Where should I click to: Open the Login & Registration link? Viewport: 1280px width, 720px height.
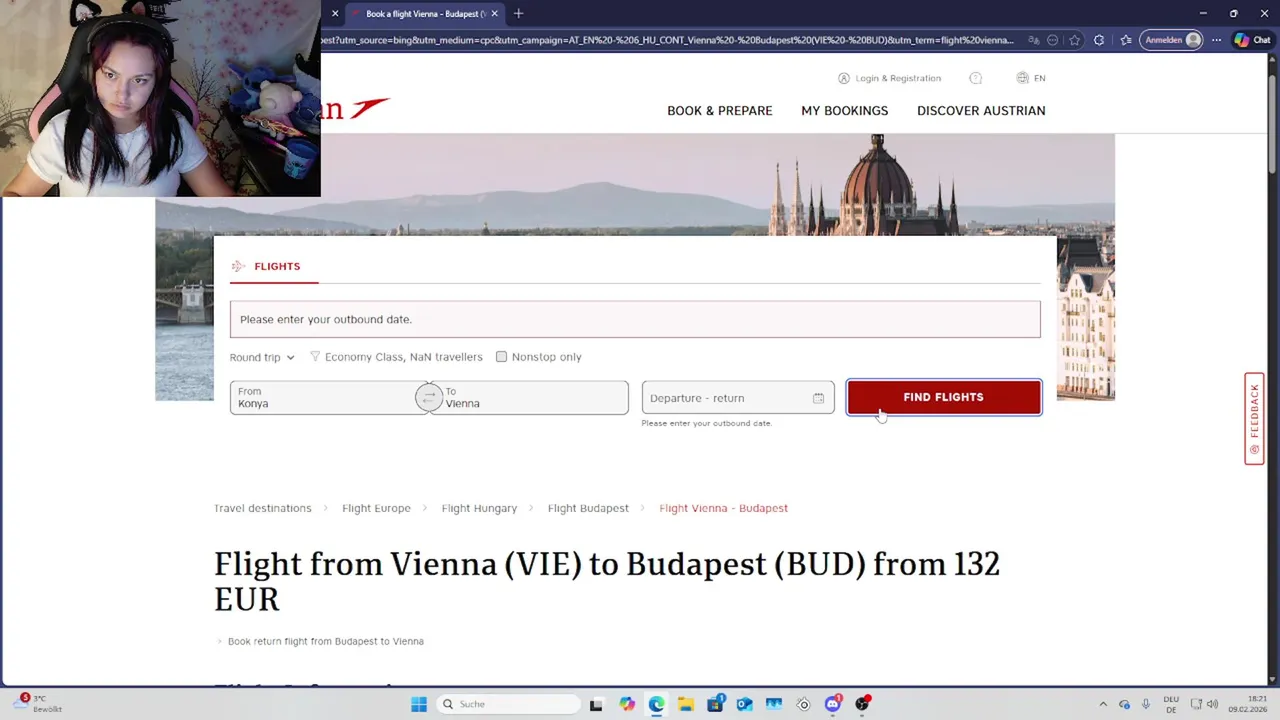(x=897, y=78)
